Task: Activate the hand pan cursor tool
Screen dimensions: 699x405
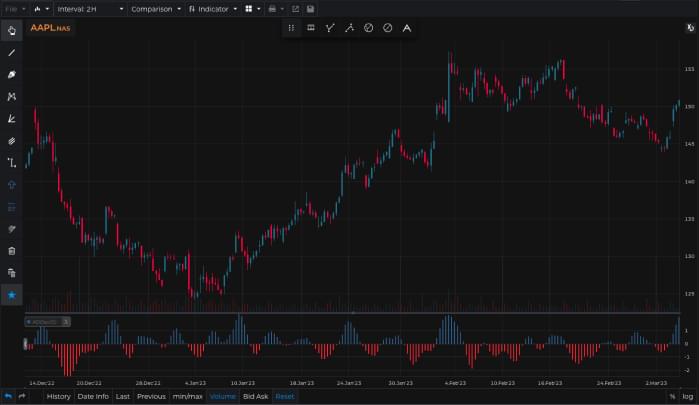Action: point(12,30)
